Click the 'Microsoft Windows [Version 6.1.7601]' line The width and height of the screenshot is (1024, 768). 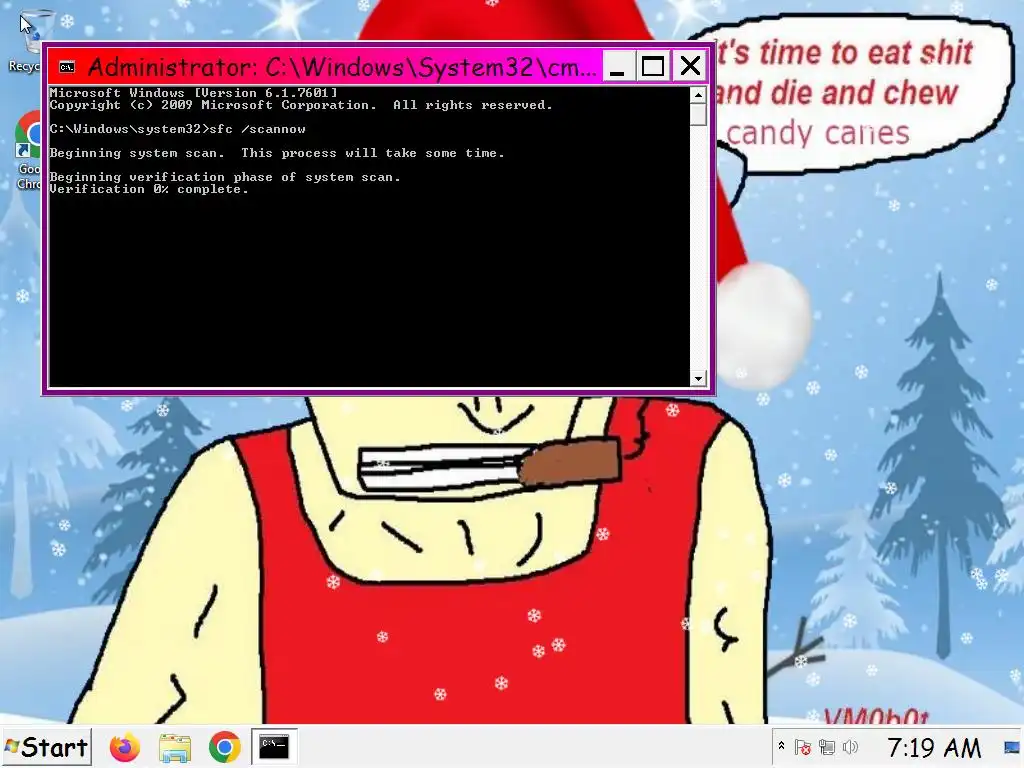193,93
